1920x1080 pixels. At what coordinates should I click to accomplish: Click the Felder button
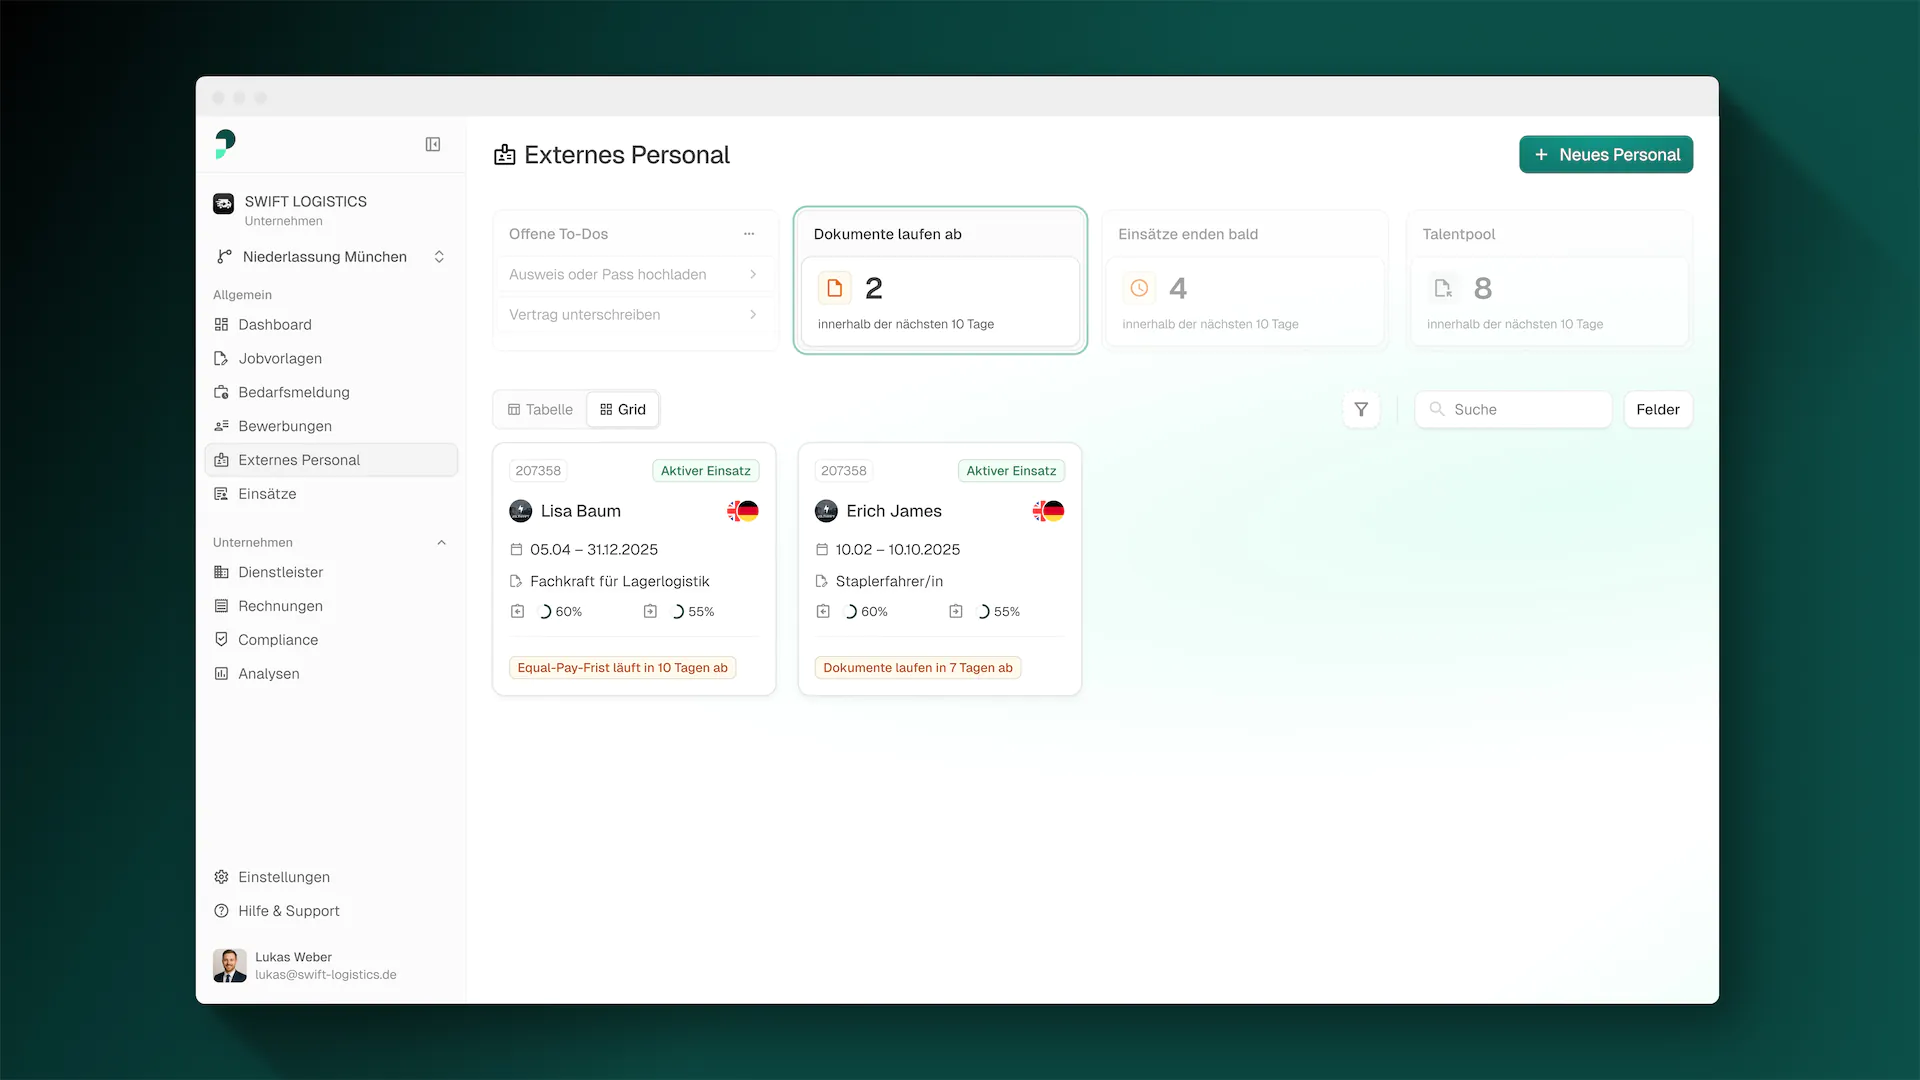click(1657, 409)
